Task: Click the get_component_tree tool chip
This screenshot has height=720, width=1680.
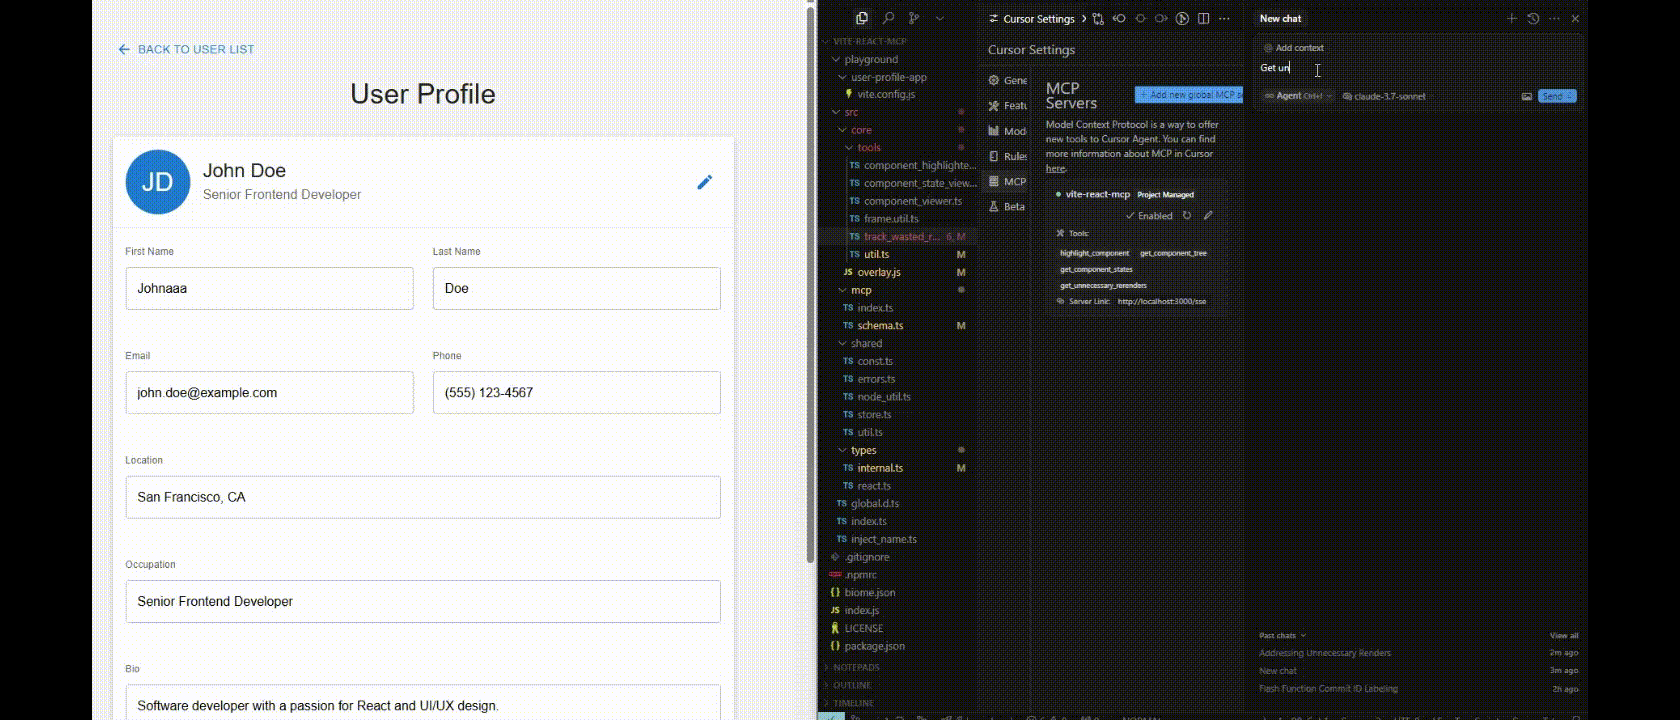Action: tap(1173, 253)
